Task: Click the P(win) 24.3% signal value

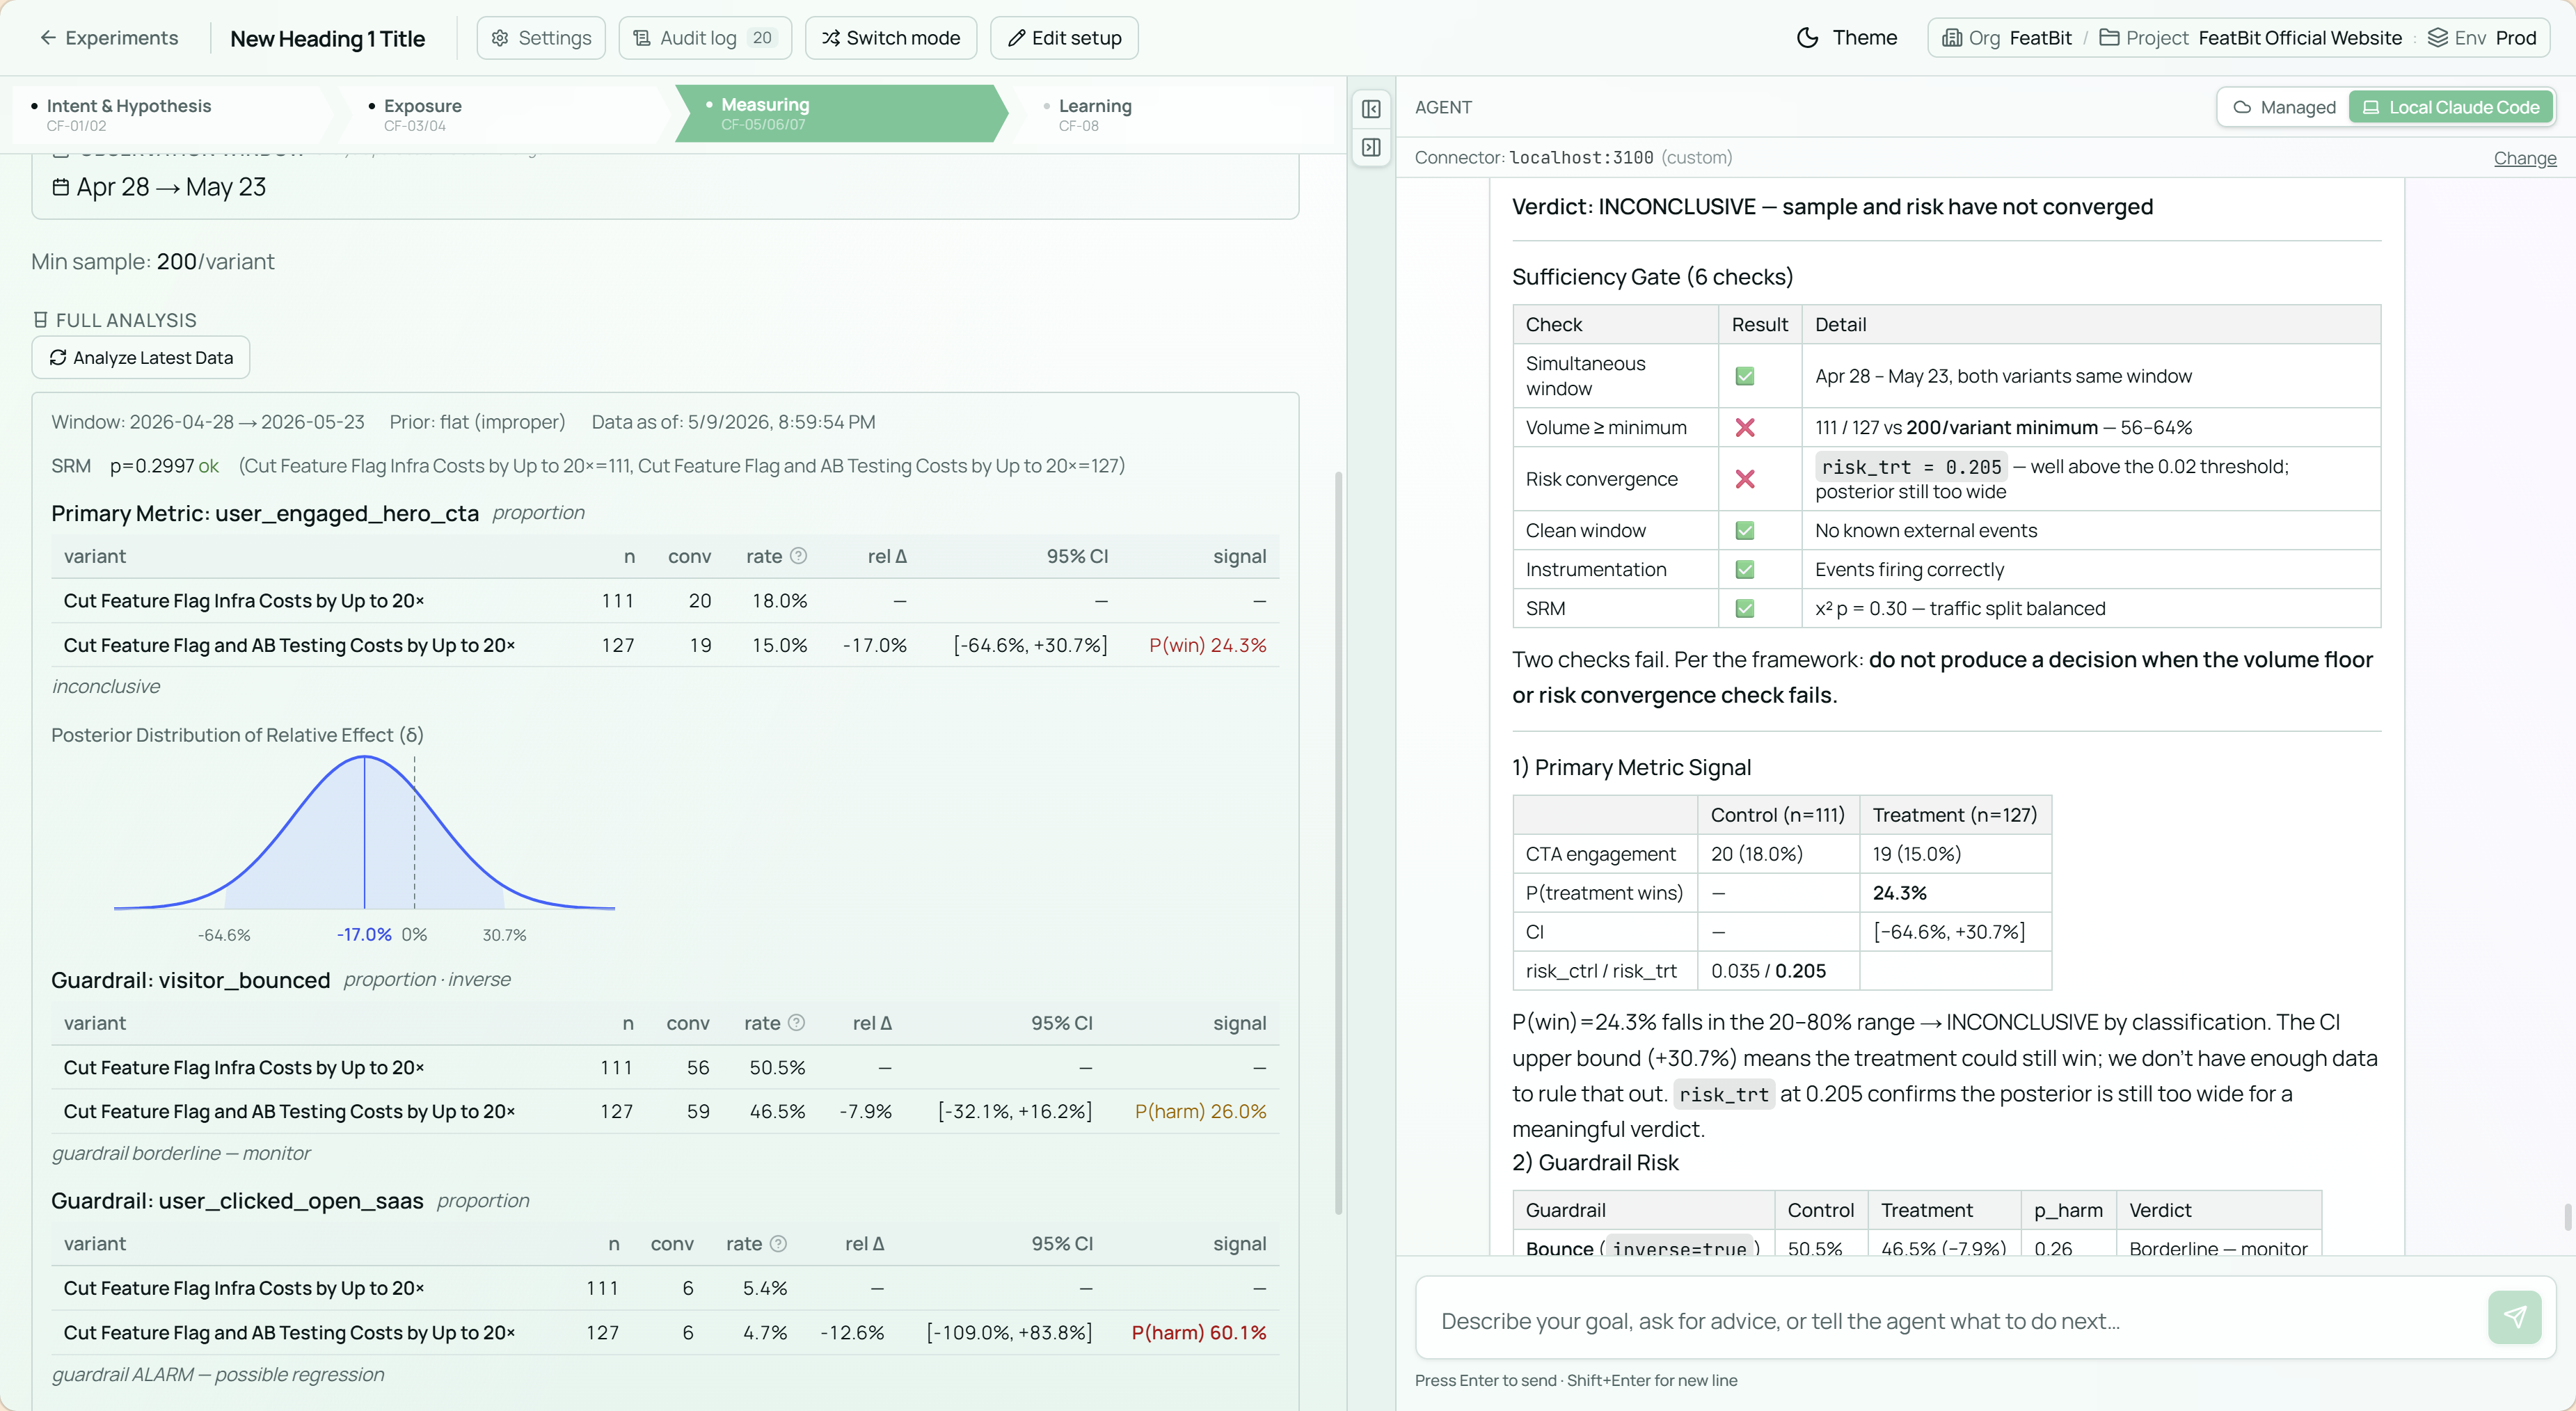Action: coord(1207,645)
